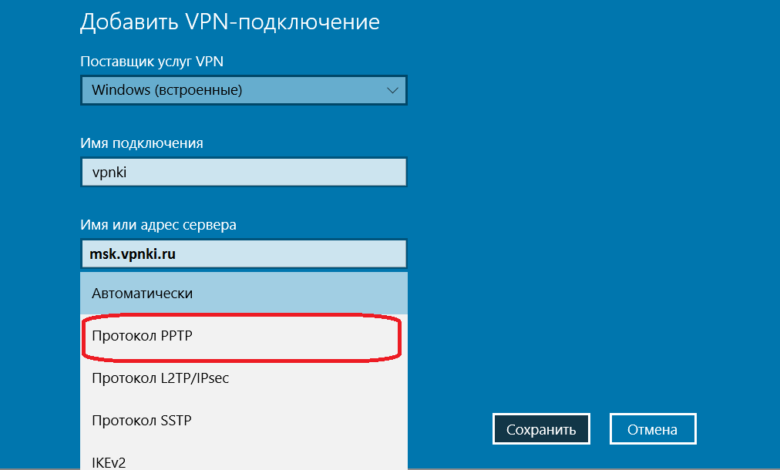The width and height of the screenshot is (780, 470).
Task: Cancel with the 'Отмена' button
Action: coord(652,429)
